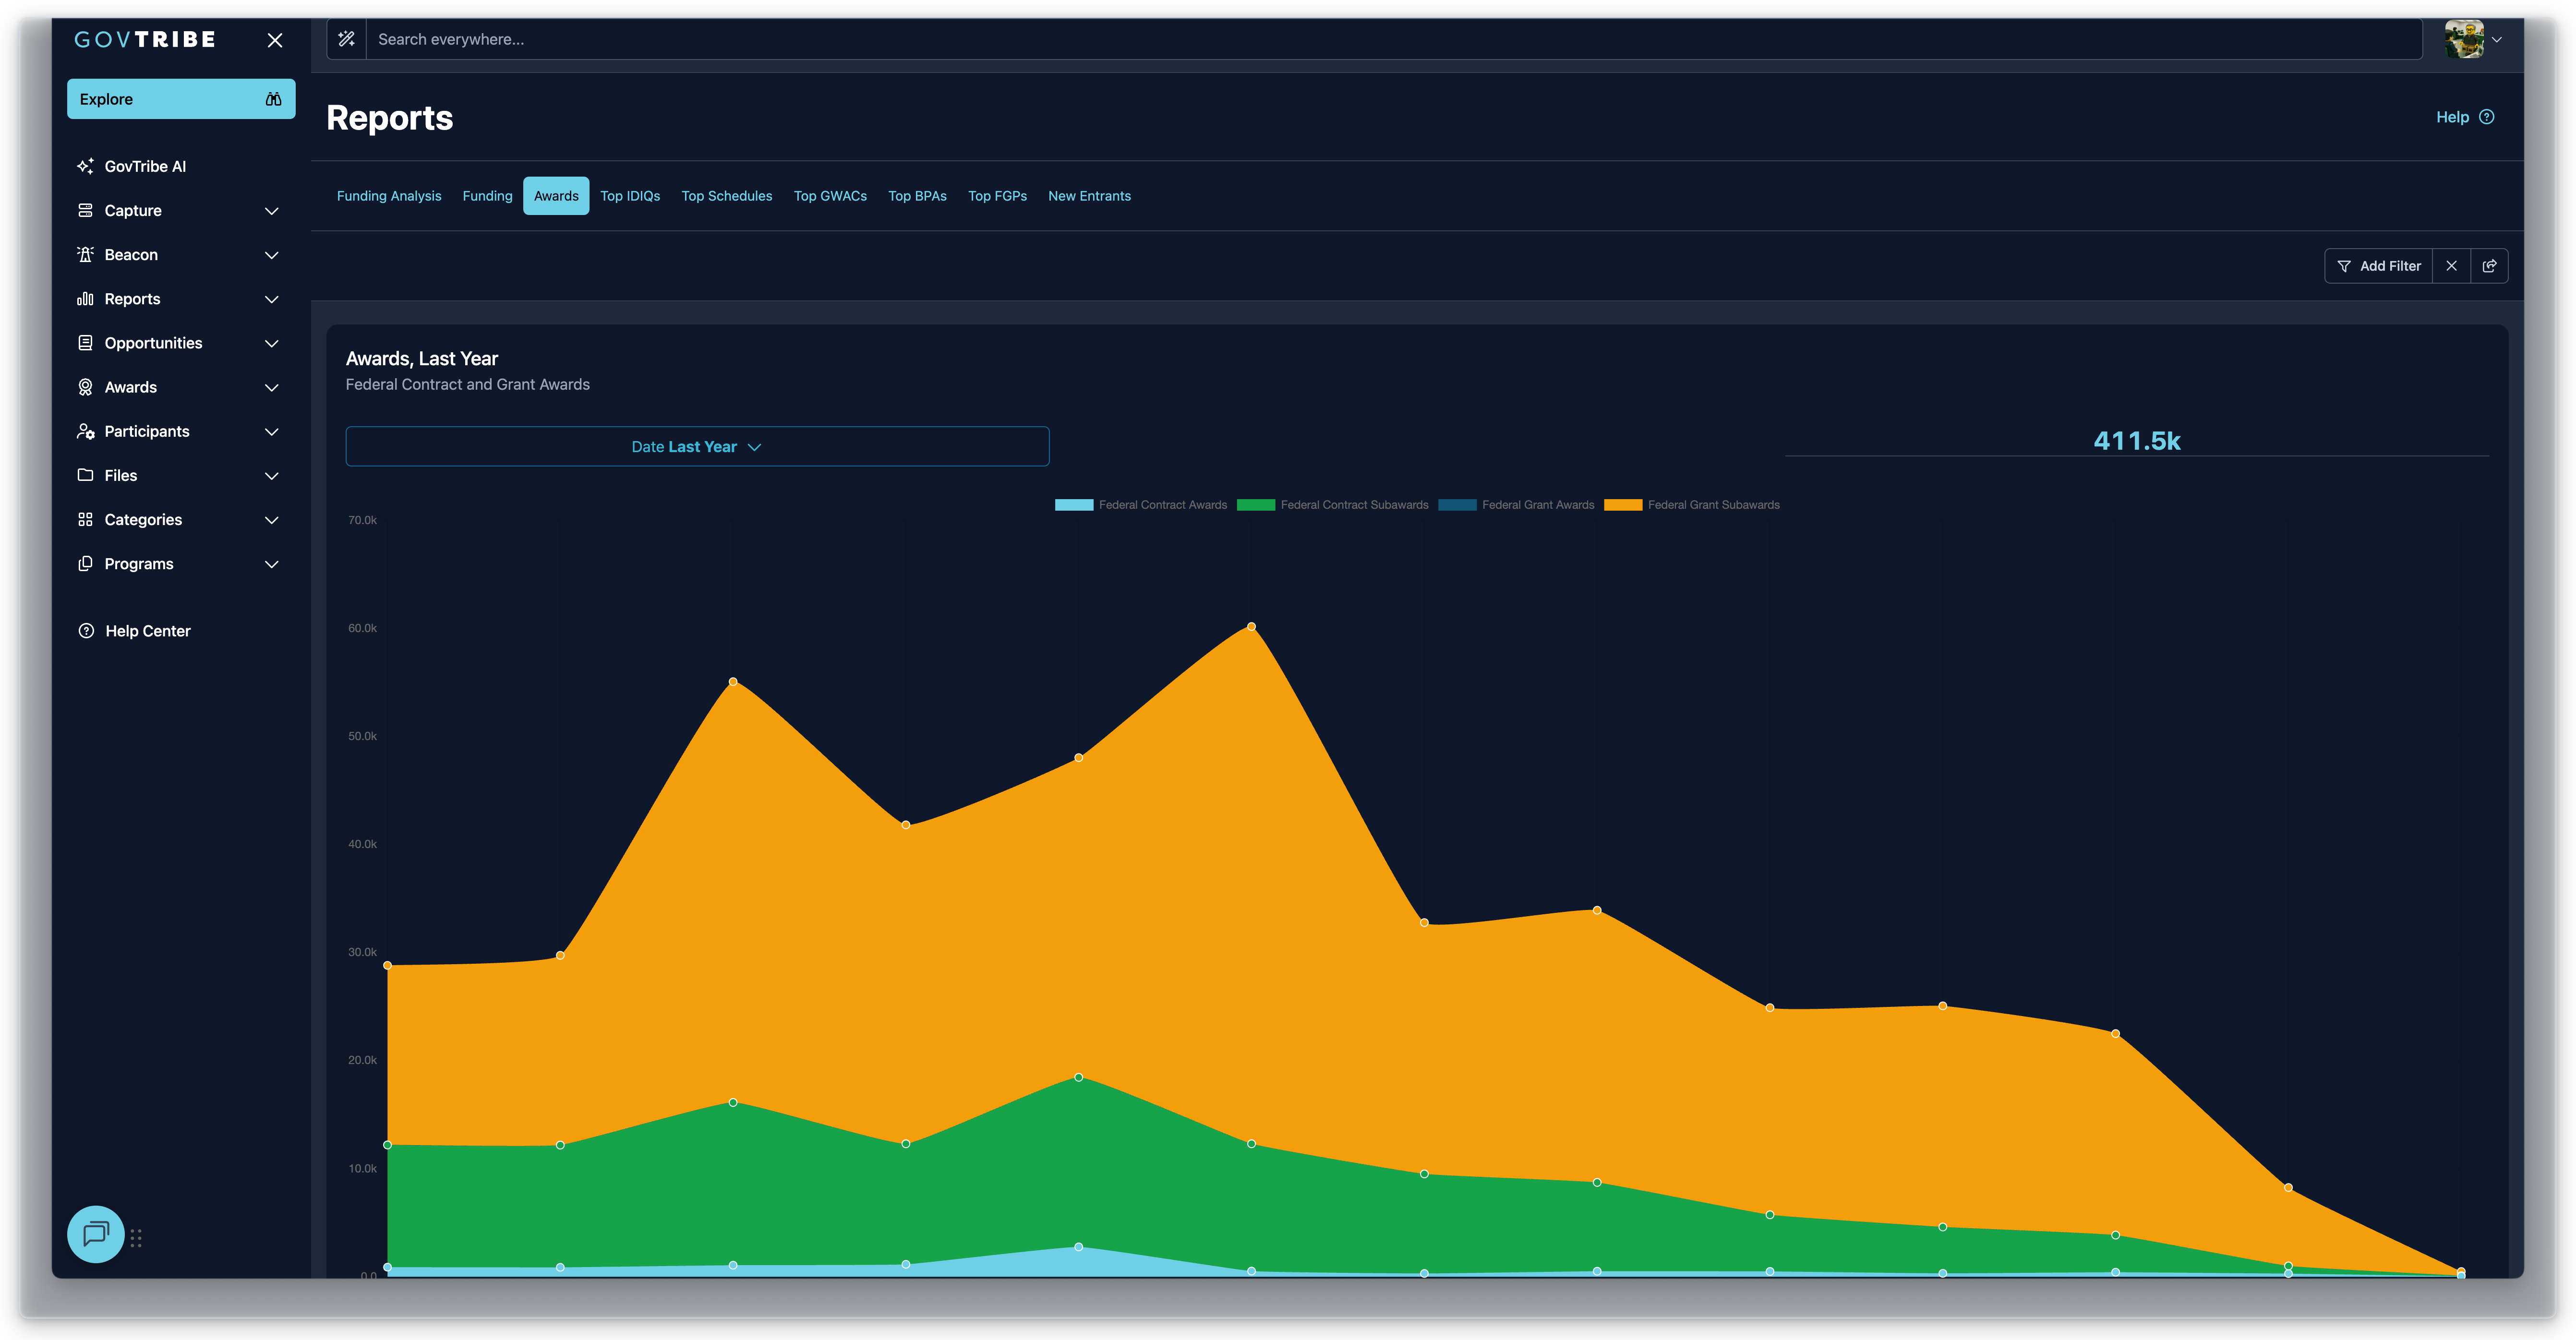Click the Categories grid icon
This screenshot has height=1340, width=2576.
pyautogui.click(x=85, y=519)
